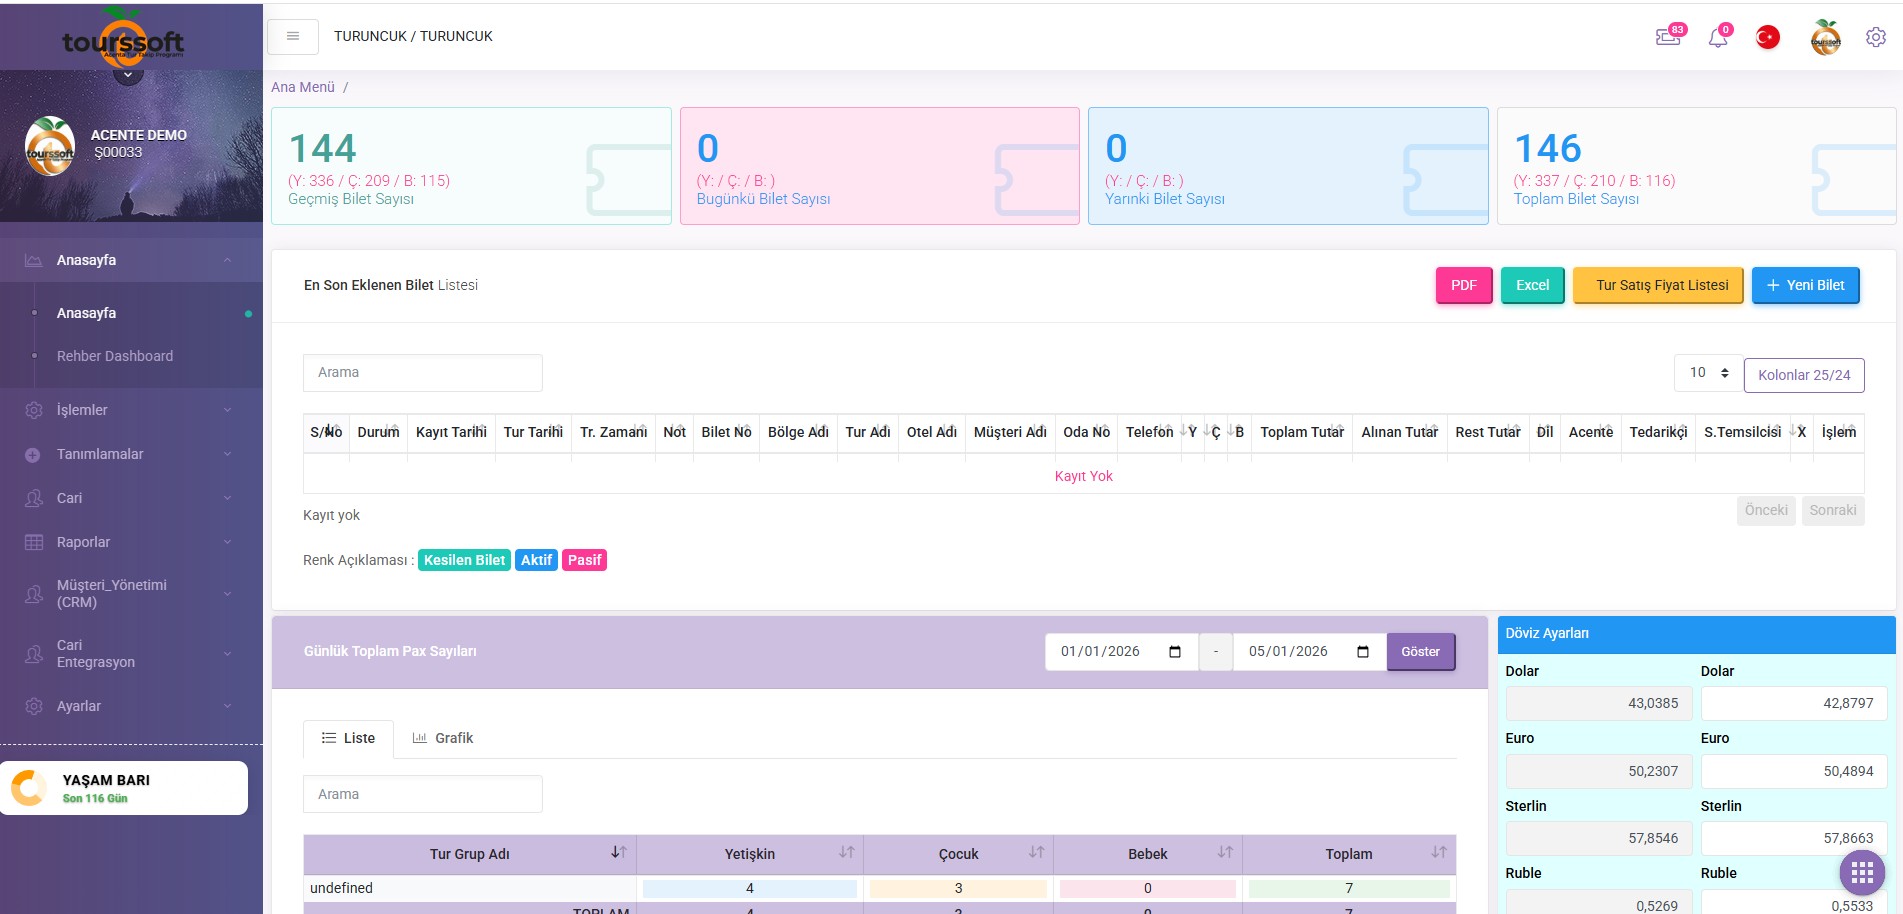Open the bell notifications icon
This screenshot has width=1903, height=914.
[x=1718, y=38]
